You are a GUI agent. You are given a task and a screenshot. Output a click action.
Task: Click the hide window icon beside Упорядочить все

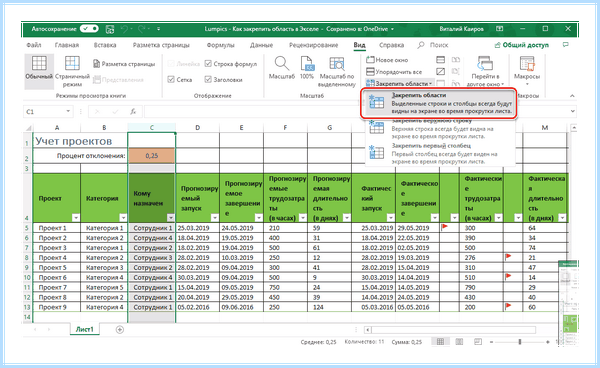click(x=440, y=72)
